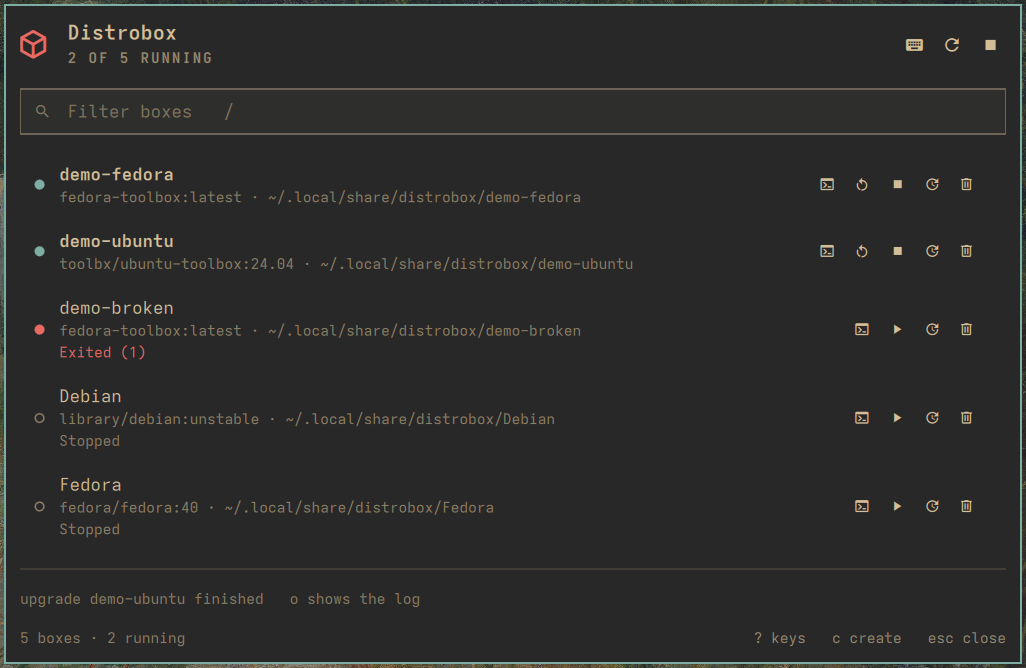Image resolution: width=1026 pixels, height=668 pixels.
Task: Open a terminal in demo-fedora
Action: pos(827,185)
